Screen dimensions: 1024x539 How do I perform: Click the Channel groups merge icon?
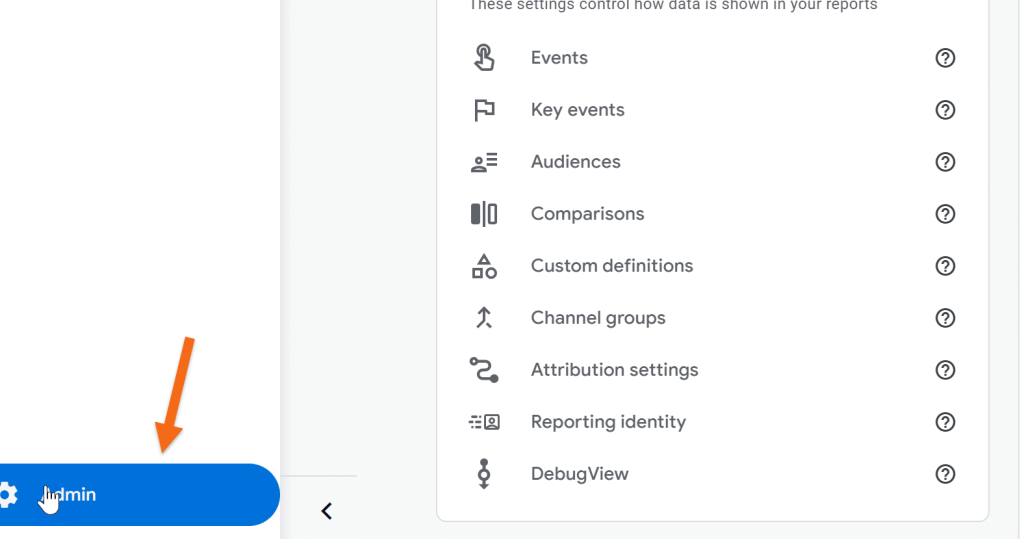(484, 318)
